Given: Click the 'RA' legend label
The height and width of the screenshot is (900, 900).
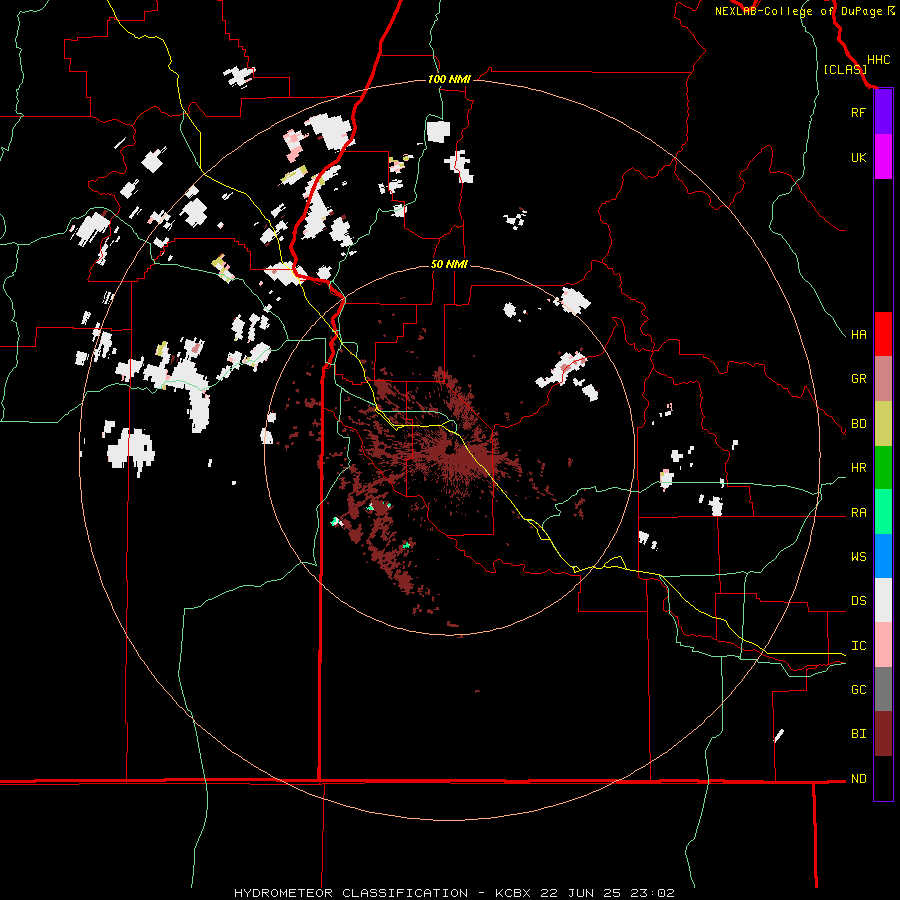Looking at the screenshot, I should 858,513.
